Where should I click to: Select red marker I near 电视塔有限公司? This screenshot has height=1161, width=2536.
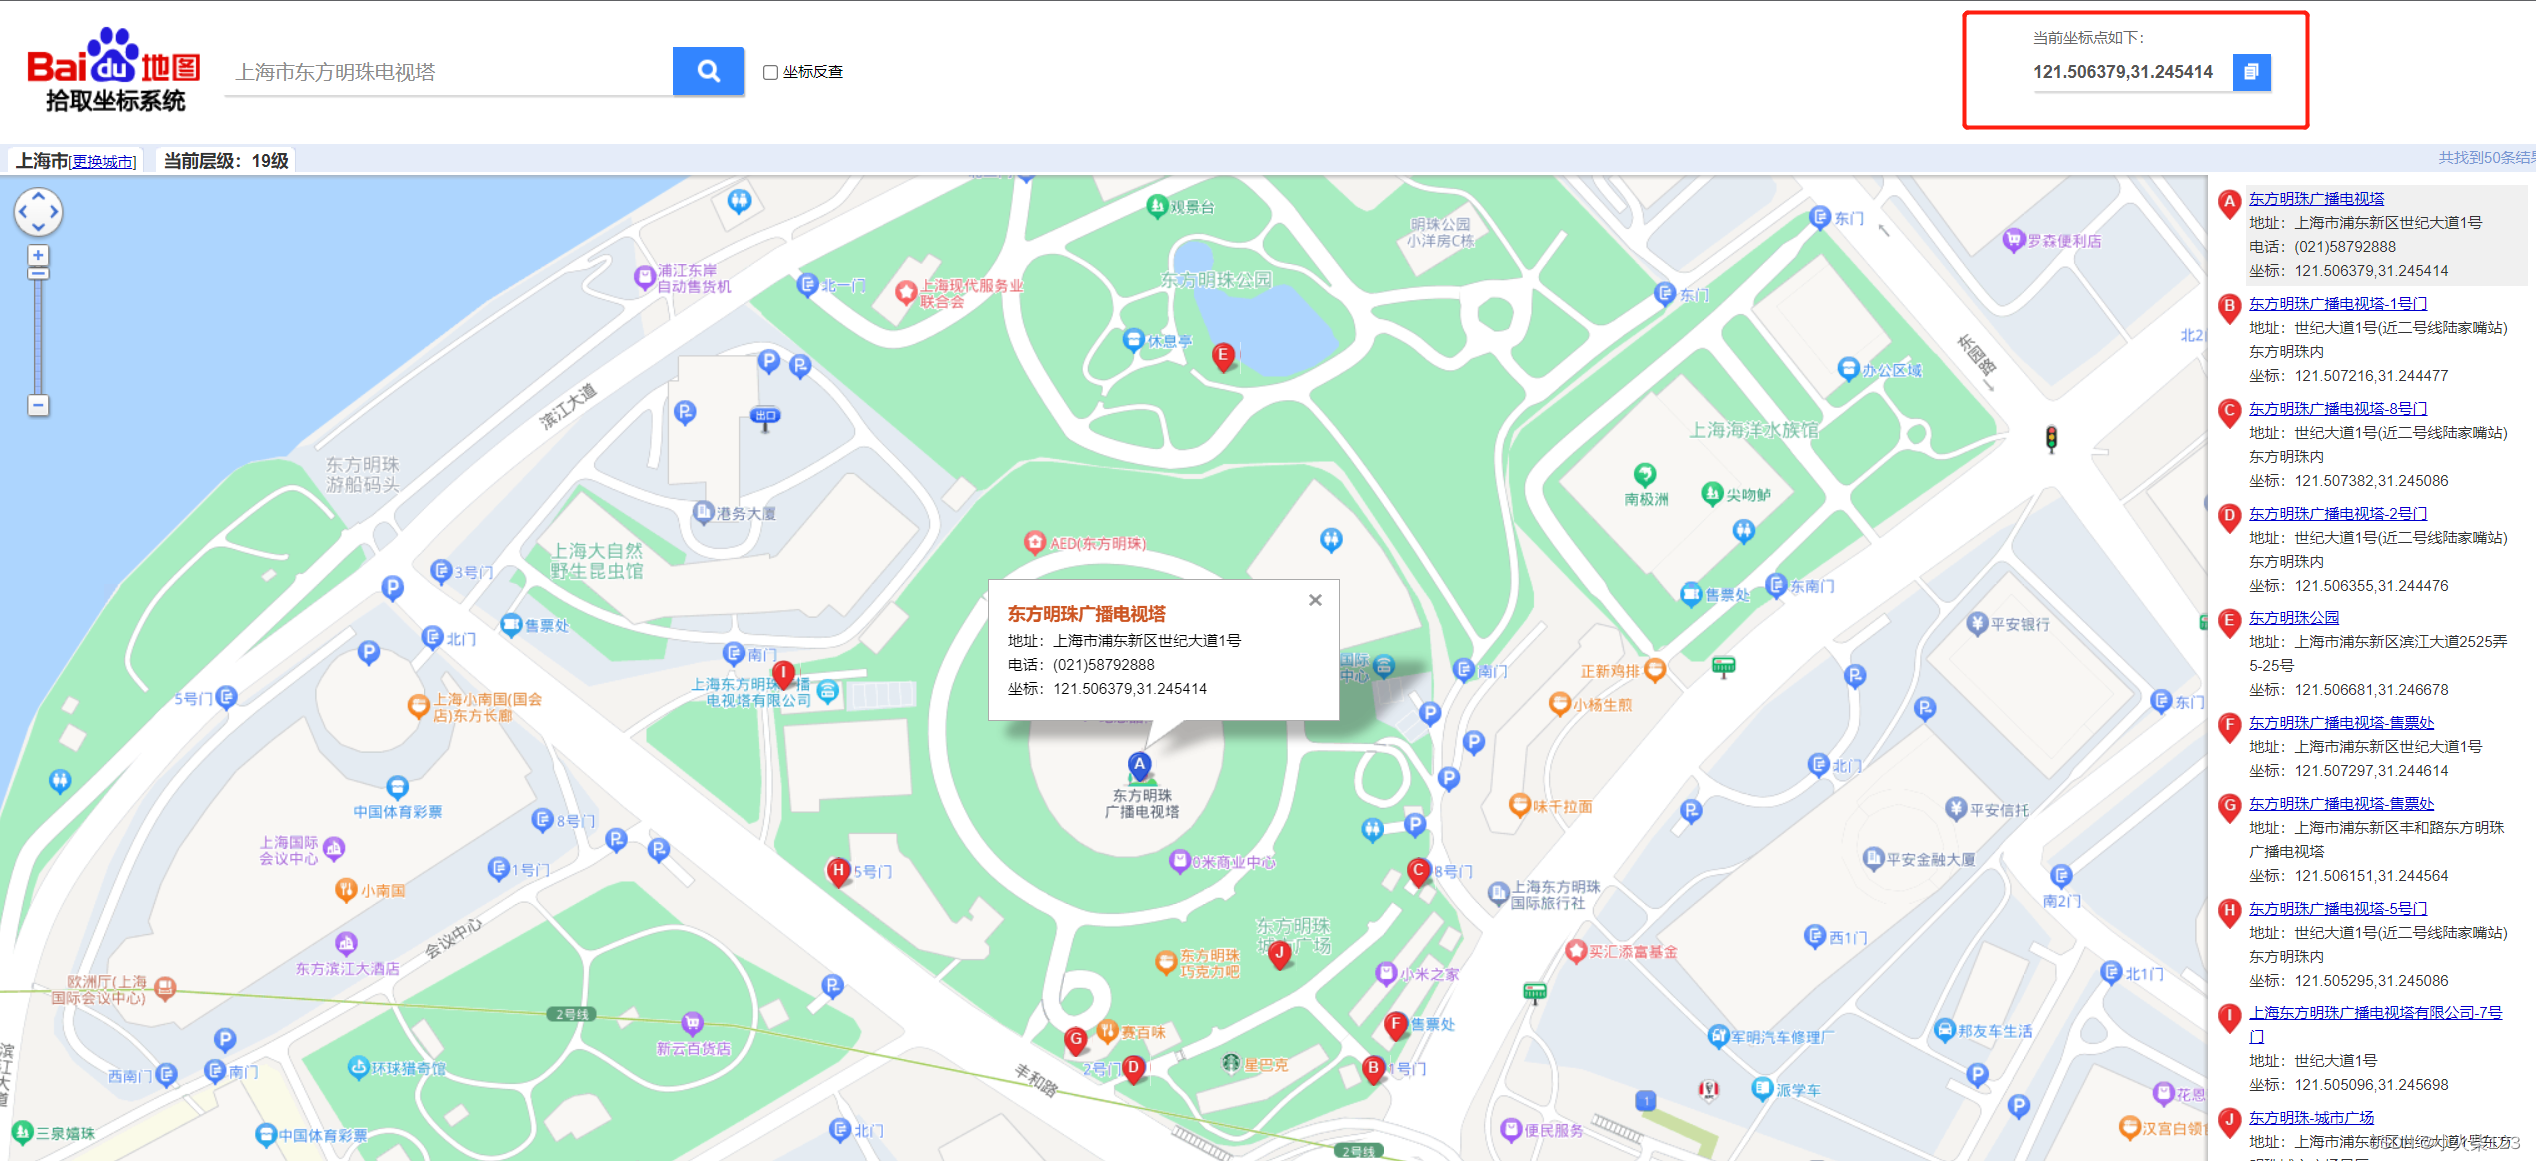pyautogui.click(x=784, y=676)
